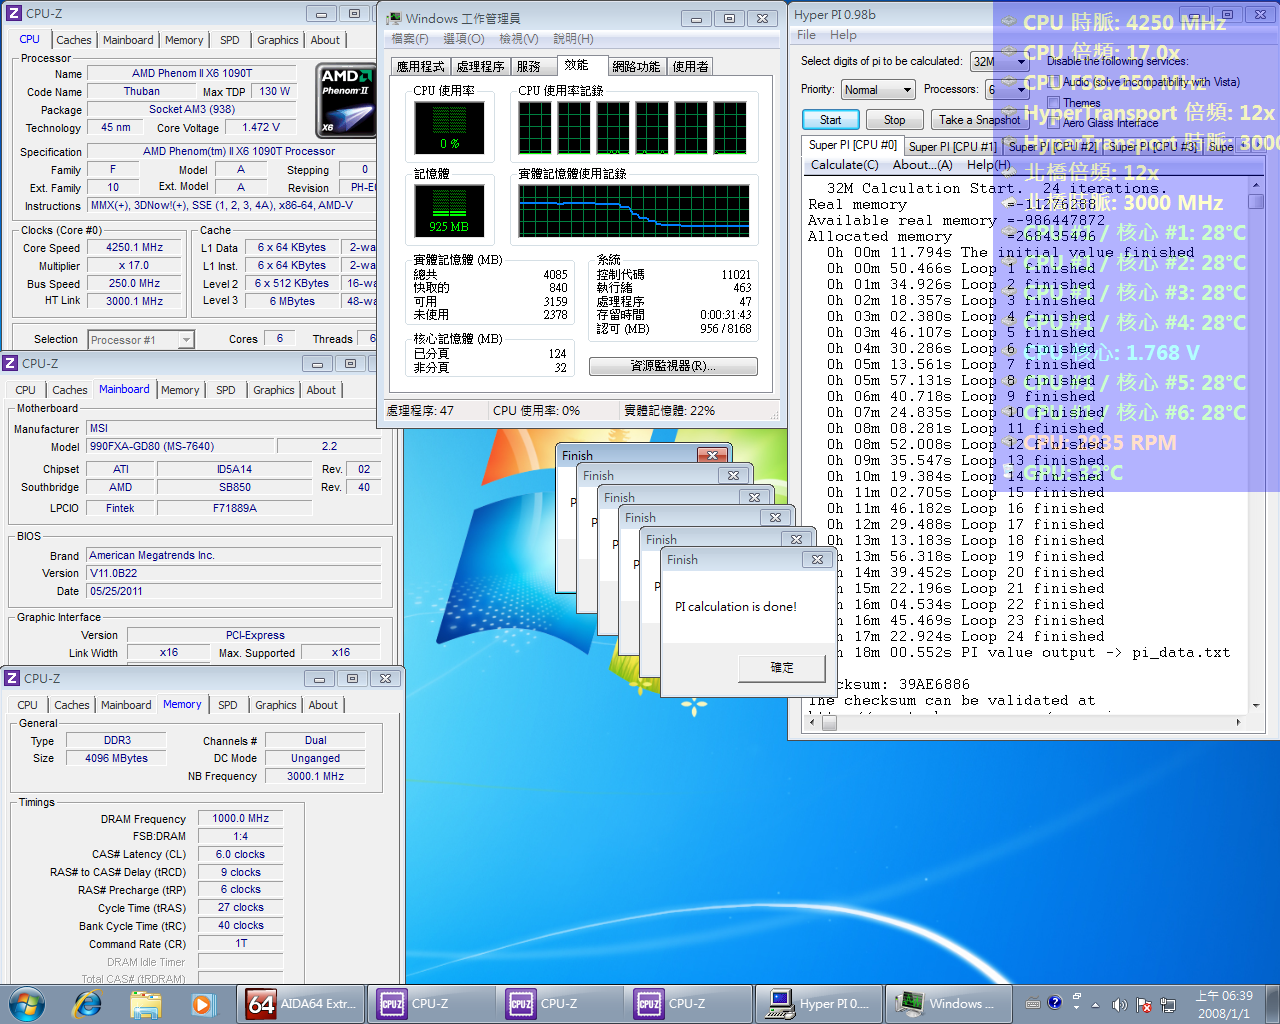Open the Graphics tab in the CPU-Z Memory window
This screenshot has height=1024, width=1280.
click(x=276, y=705)
